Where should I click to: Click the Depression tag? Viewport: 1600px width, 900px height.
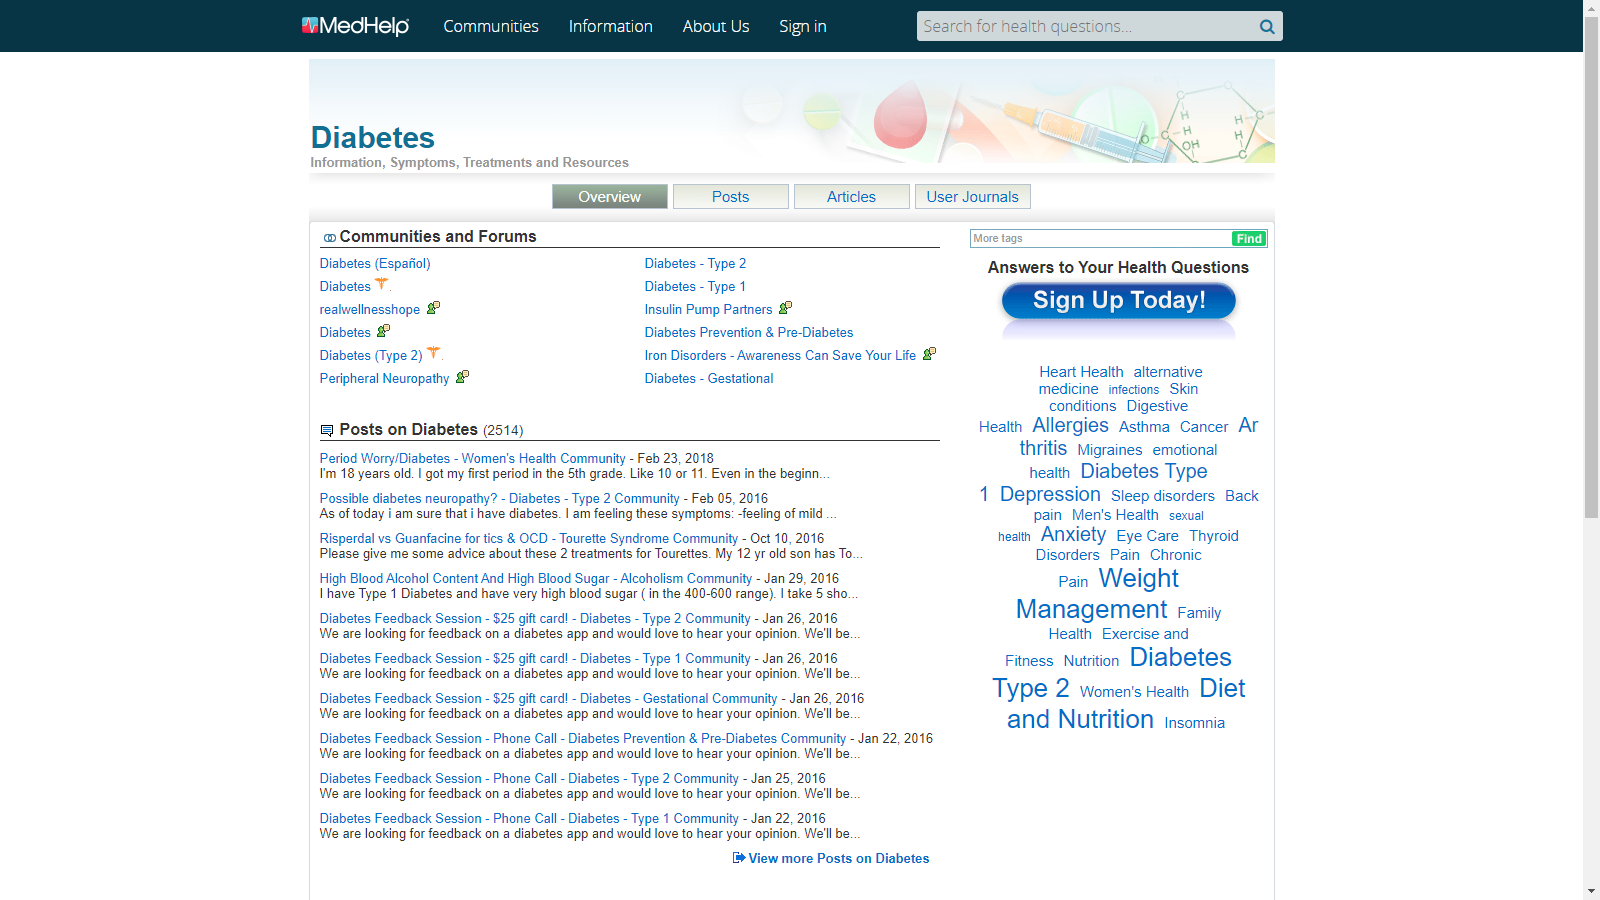[x=1050, y=494]
